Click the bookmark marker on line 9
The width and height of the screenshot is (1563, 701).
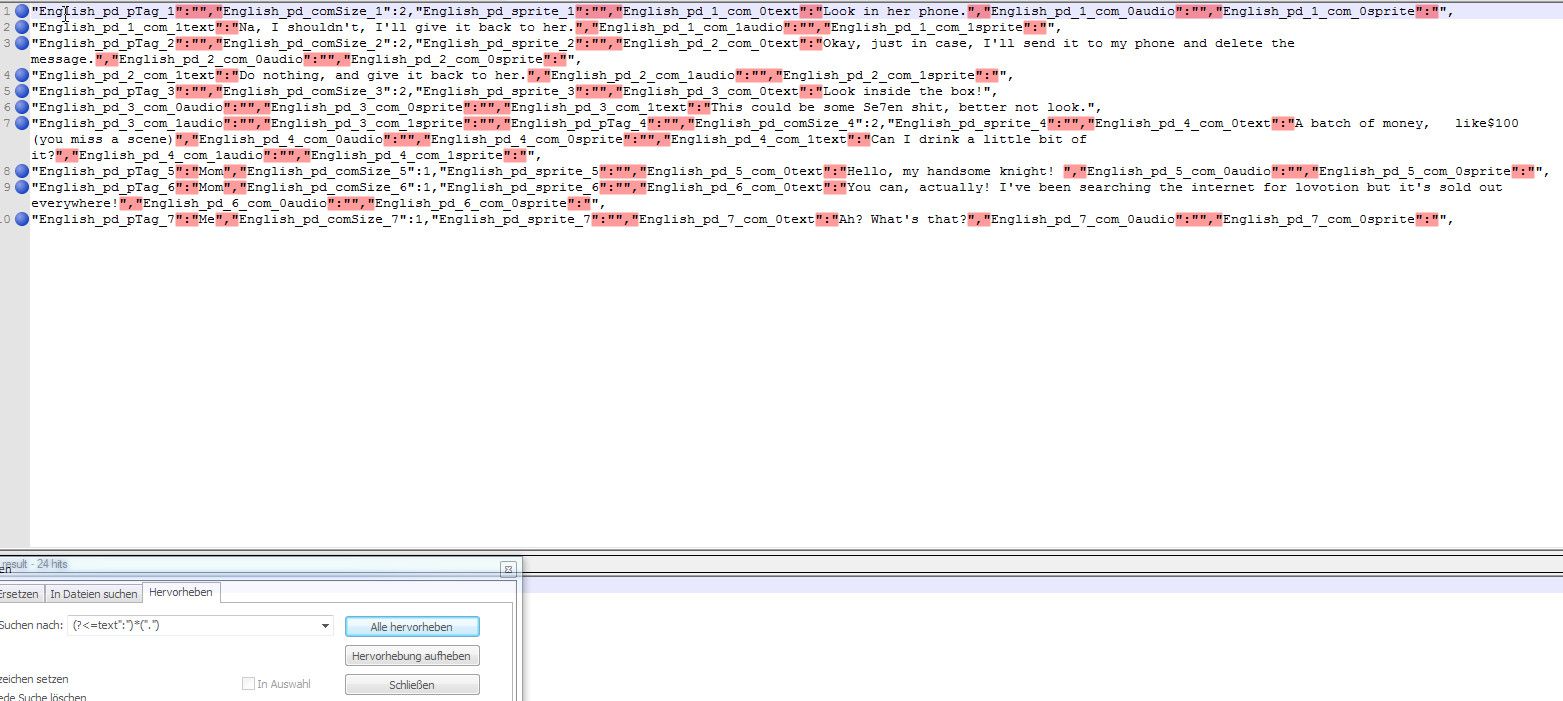point(22,188)
